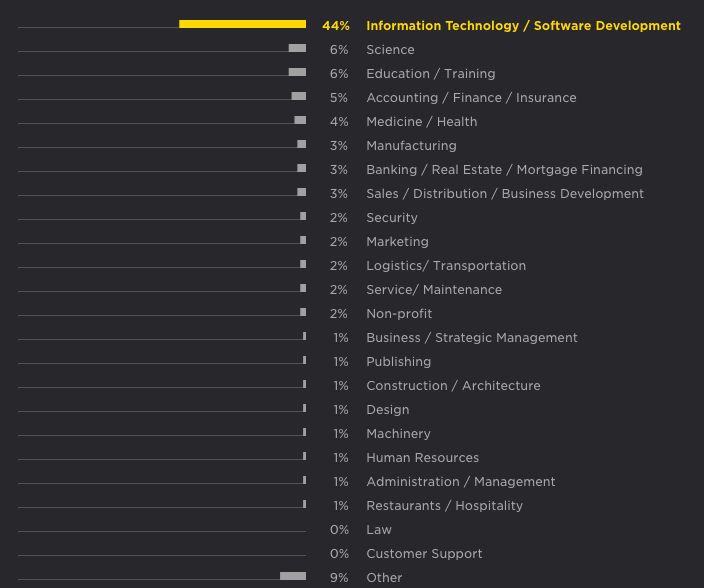
Task: Click the 44% percentage value
Action: pyautogui.click(x=336, y=26)
